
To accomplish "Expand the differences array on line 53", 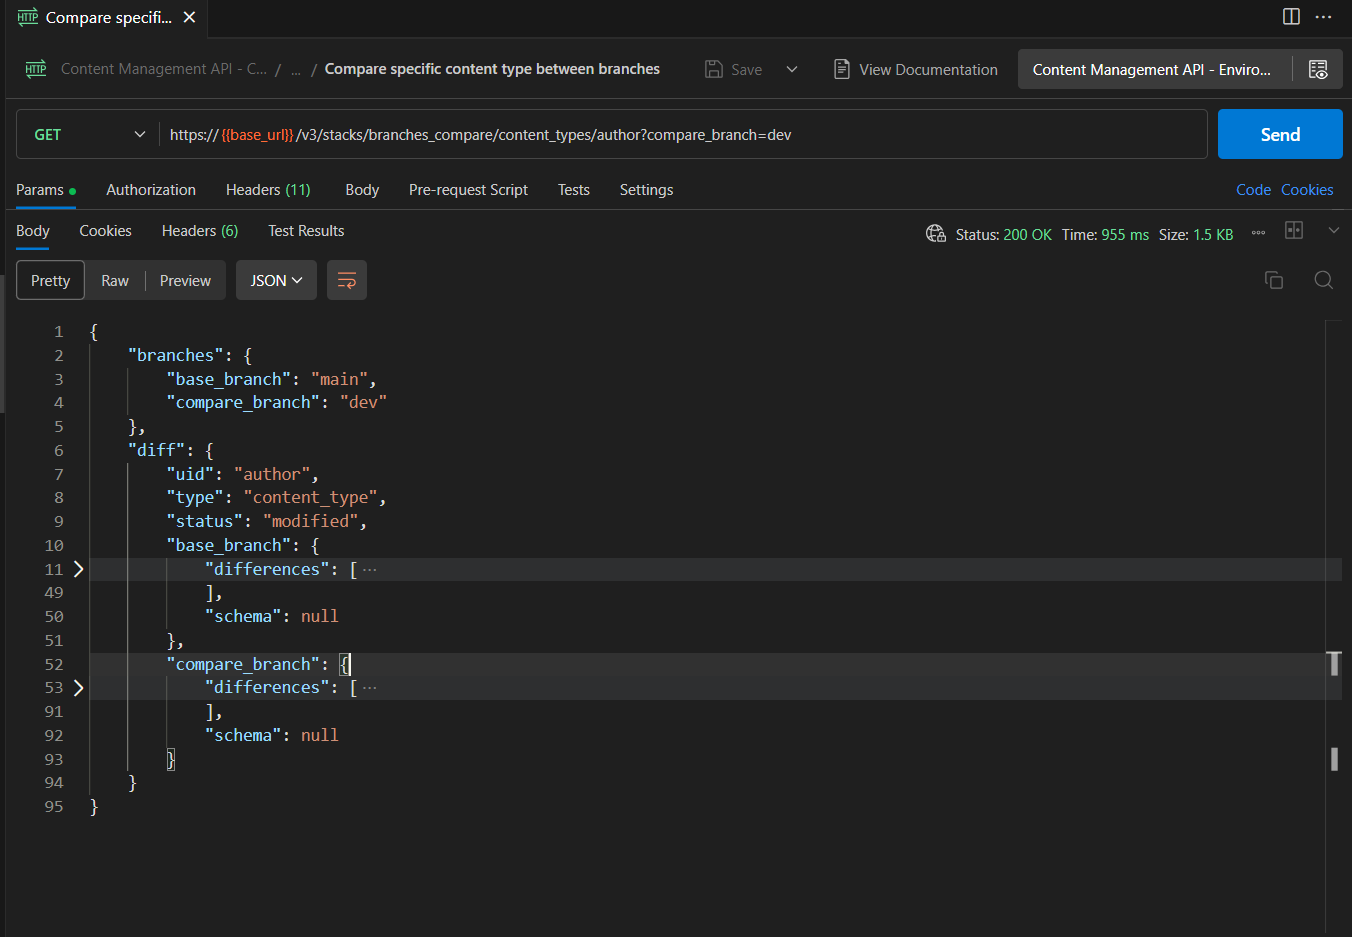I will click(x=78, y=687).
